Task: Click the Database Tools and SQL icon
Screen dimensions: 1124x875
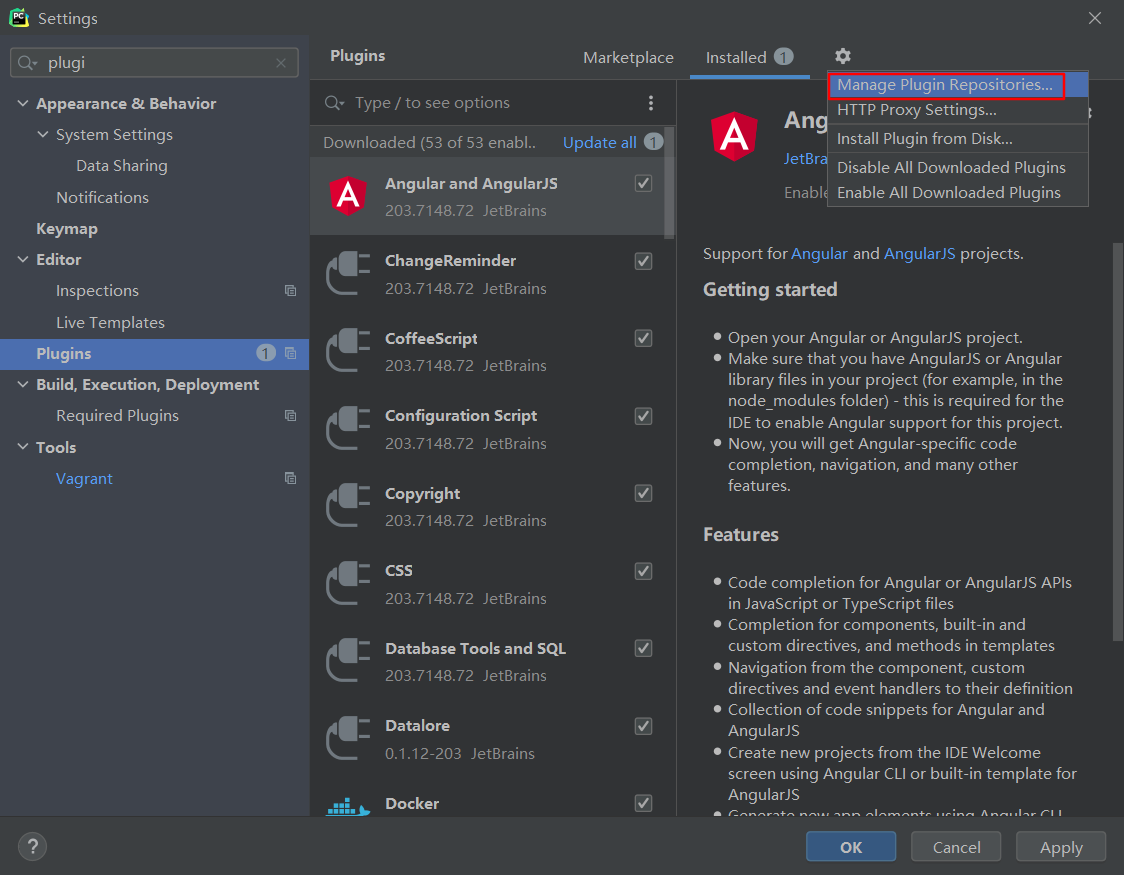Action: [x=348, y=661]
